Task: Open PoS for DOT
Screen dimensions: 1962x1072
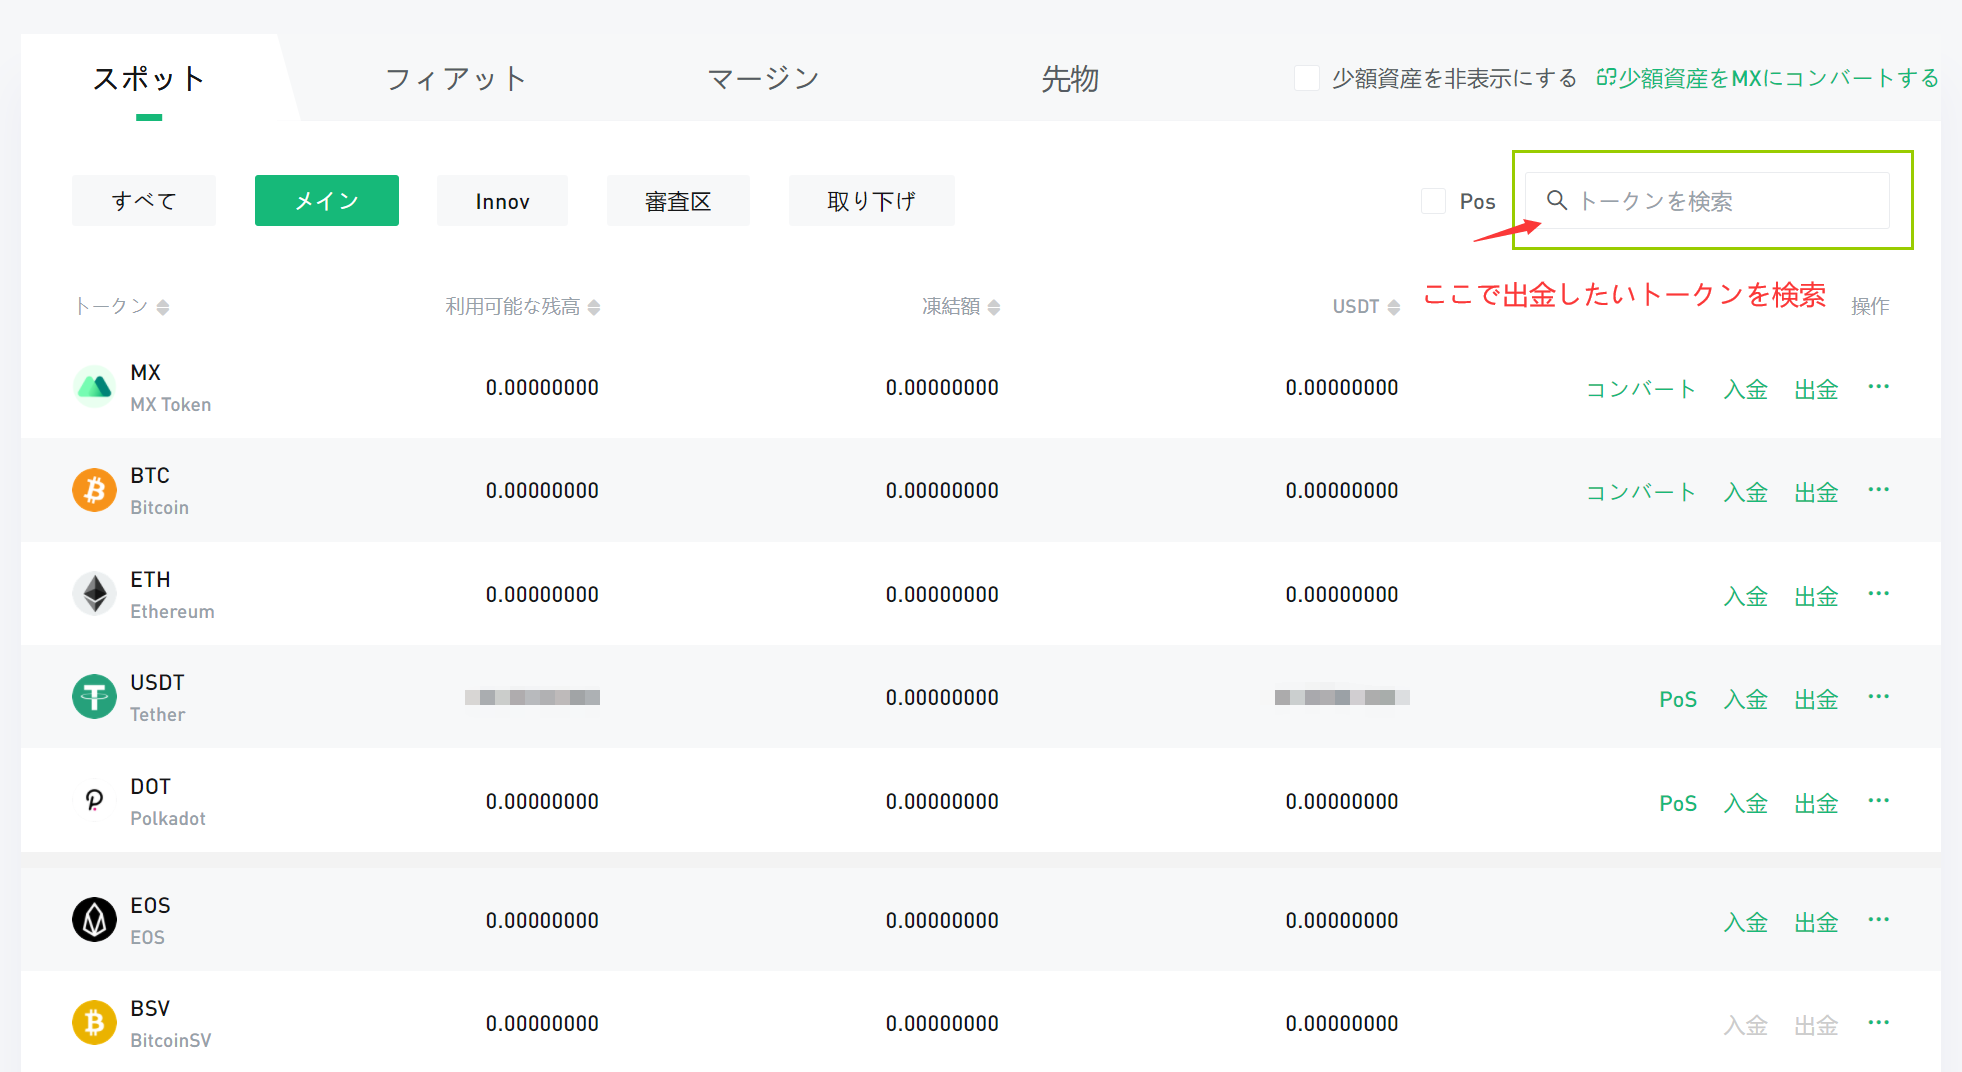Action: click(1678, 803)
